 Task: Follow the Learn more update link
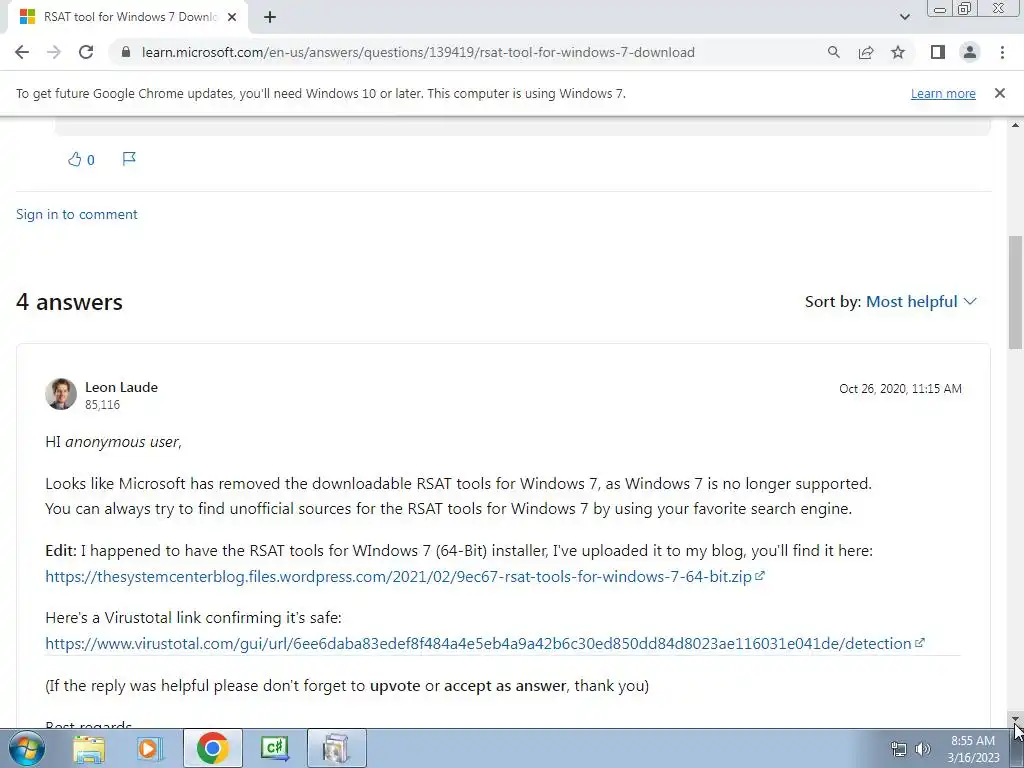click(x=943, y=93)
